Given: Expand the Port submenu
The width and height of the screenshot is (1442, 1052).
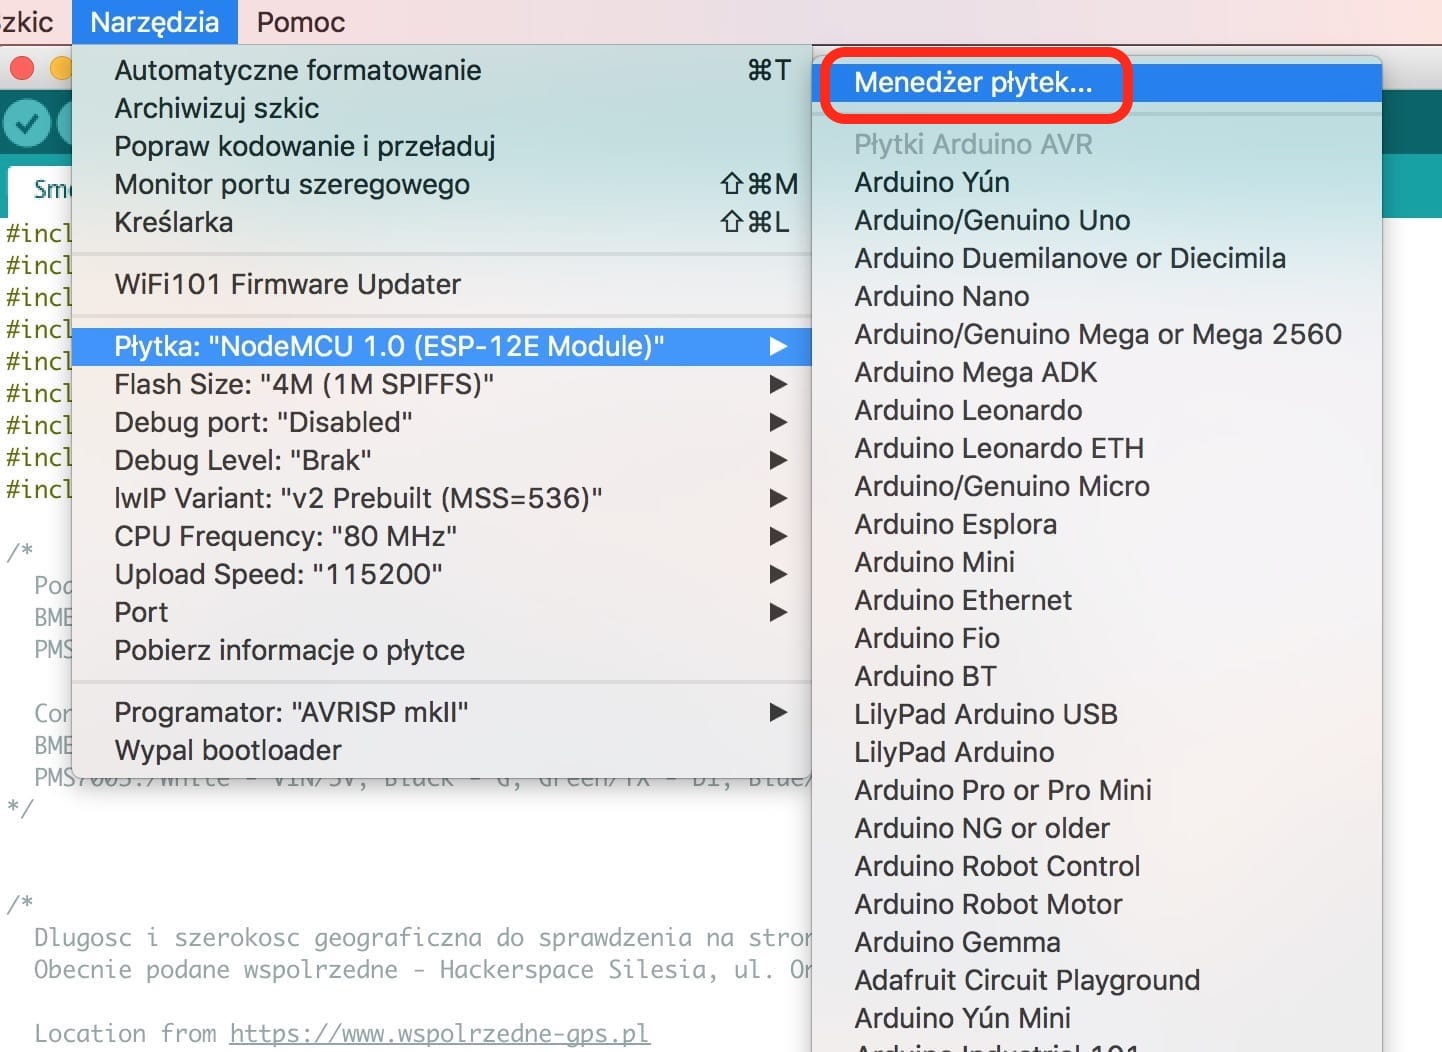Looking at the screenshot, I should coord(441,612).
